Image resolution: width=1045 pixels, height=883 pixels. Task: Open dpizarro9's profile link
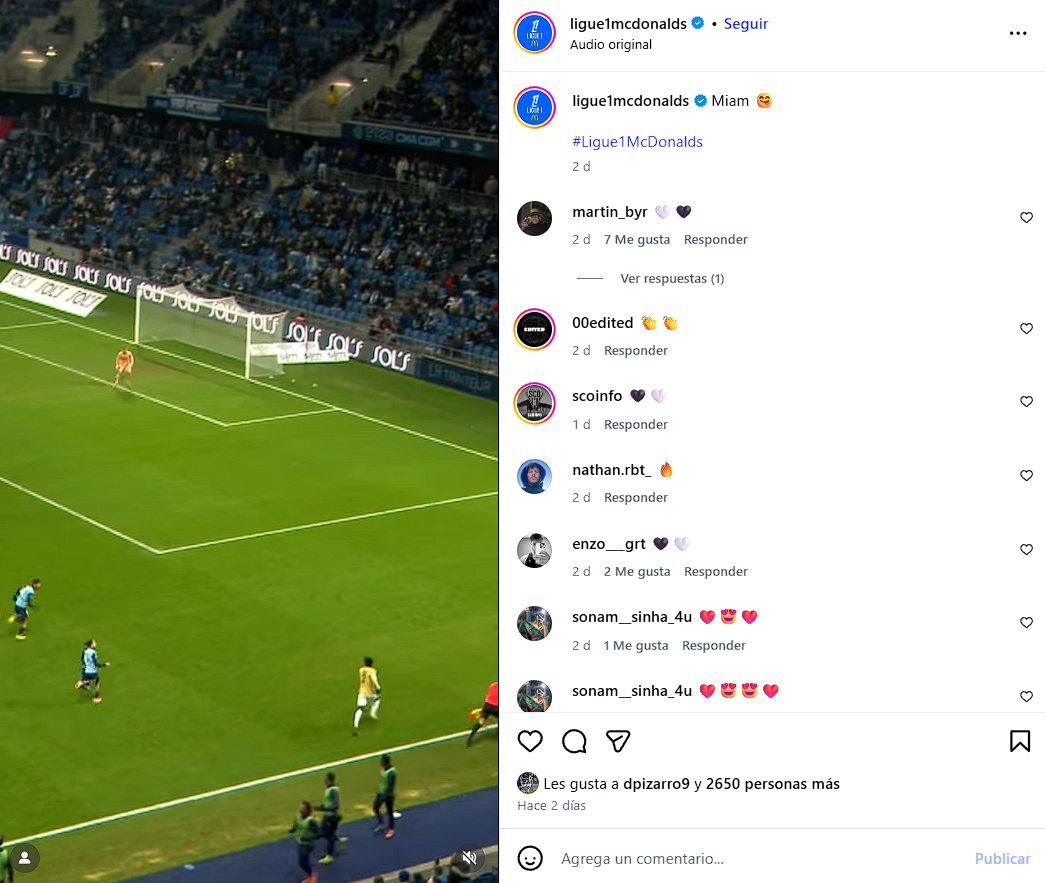(x=656, y=784)
